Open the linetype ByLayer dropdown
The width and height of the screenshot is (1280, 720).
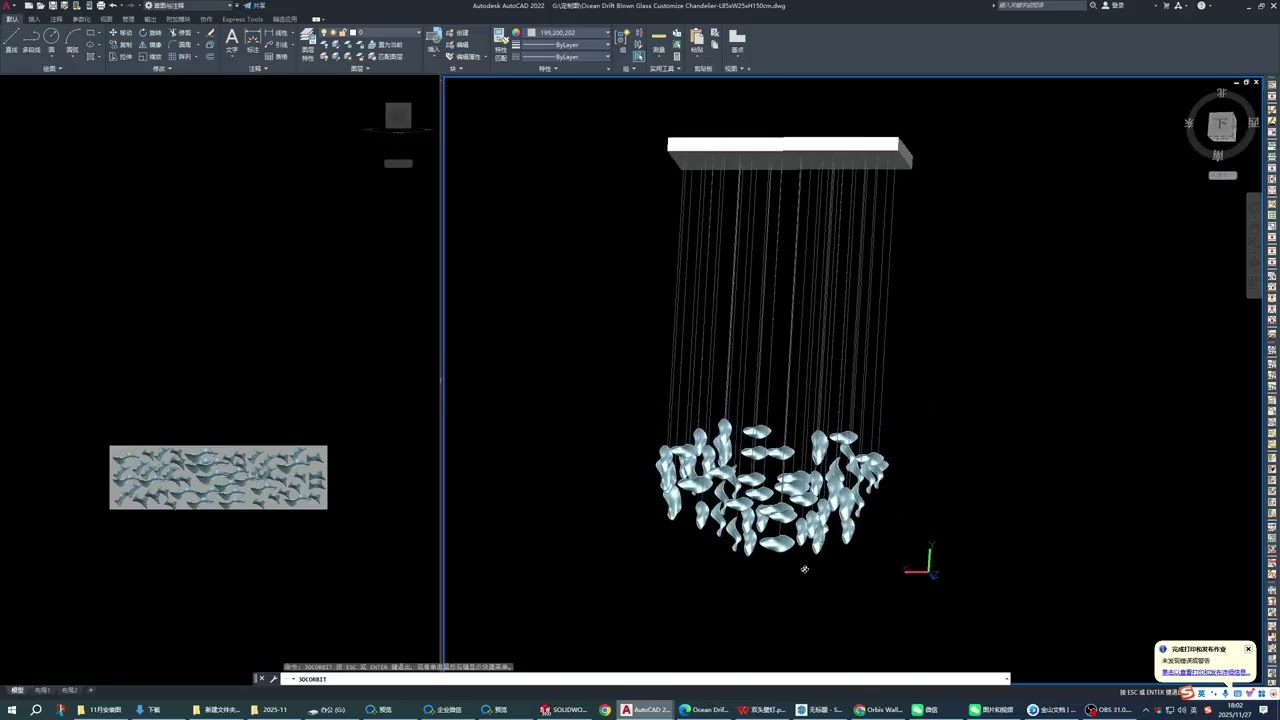pyautogui.click(x=566, y=57)
